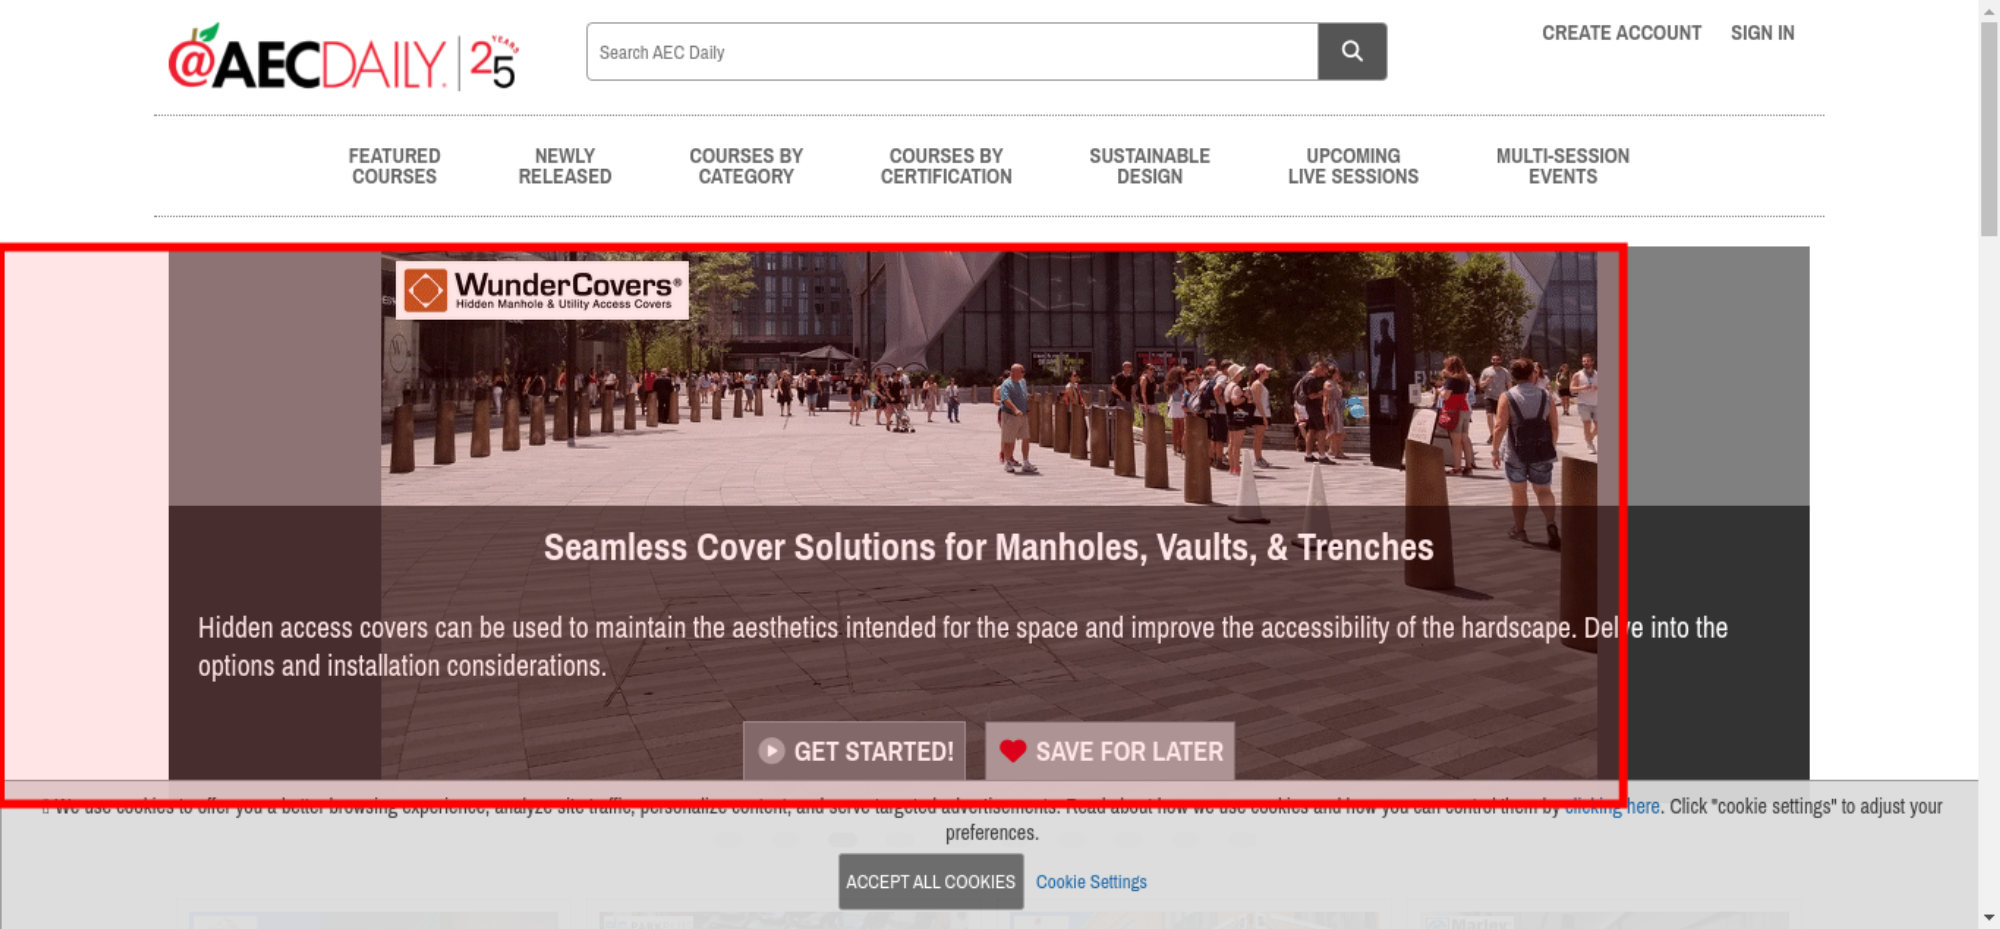
Task: Click the WunderCovers logo on banner
Action: pos(541,291)
